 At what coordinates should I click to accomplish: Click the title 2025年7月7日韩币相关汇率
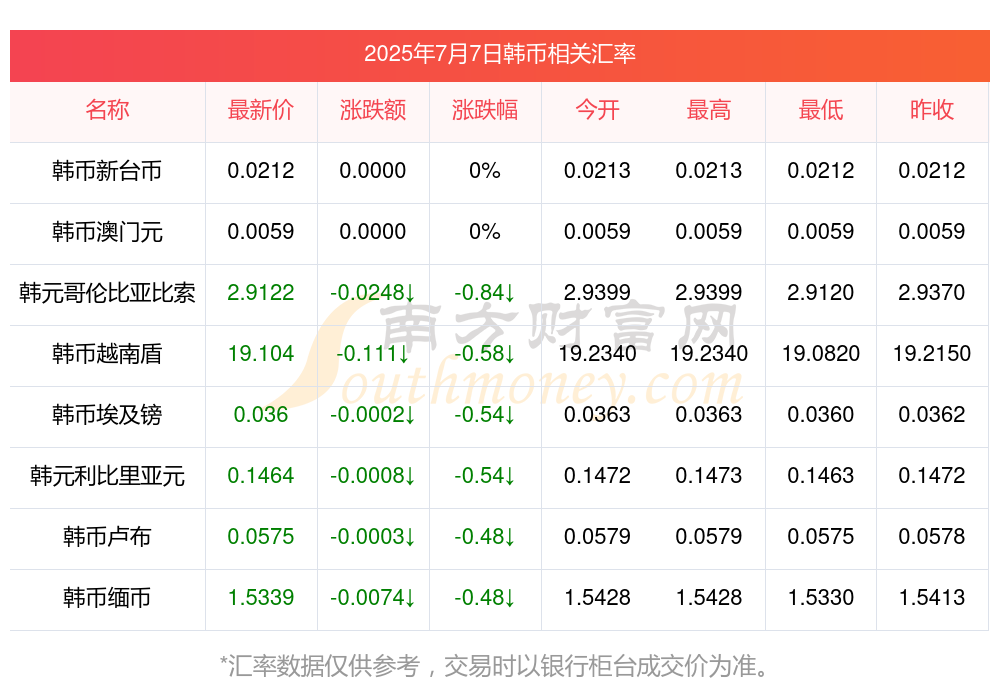point(499,54)
